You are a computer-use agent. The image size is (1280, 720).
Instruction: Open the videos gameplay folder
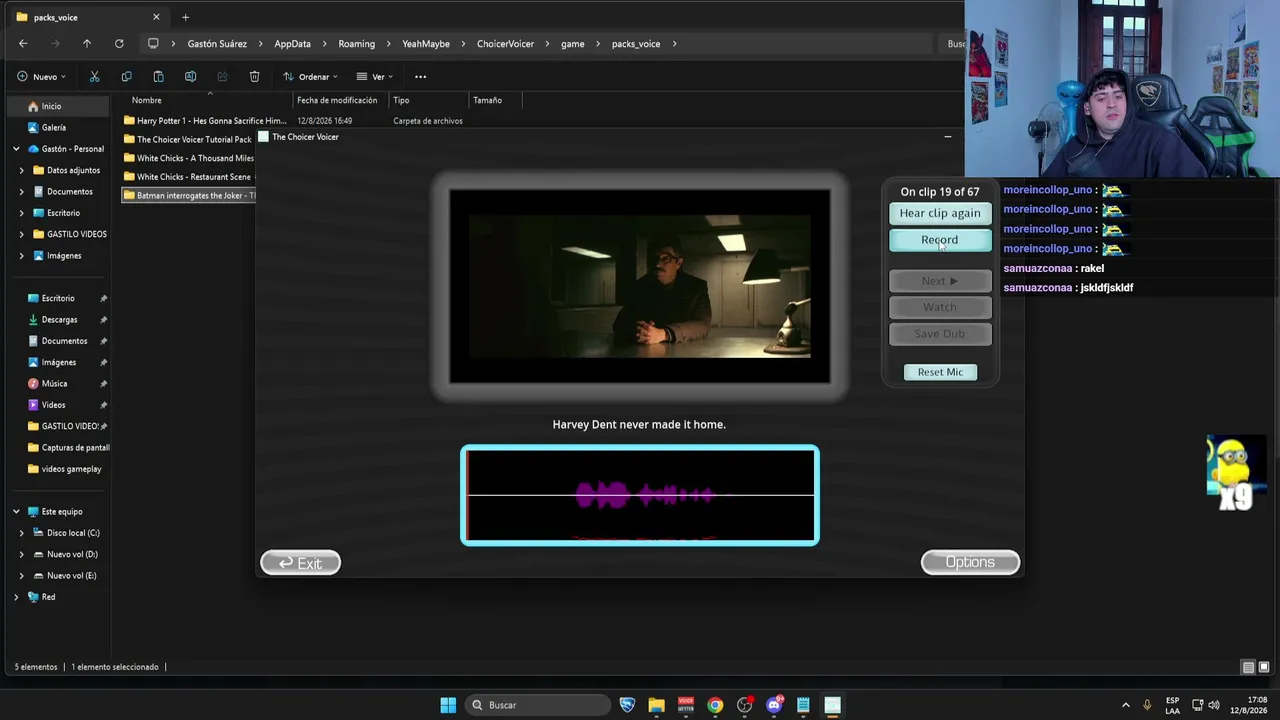[x=71, y=469]
